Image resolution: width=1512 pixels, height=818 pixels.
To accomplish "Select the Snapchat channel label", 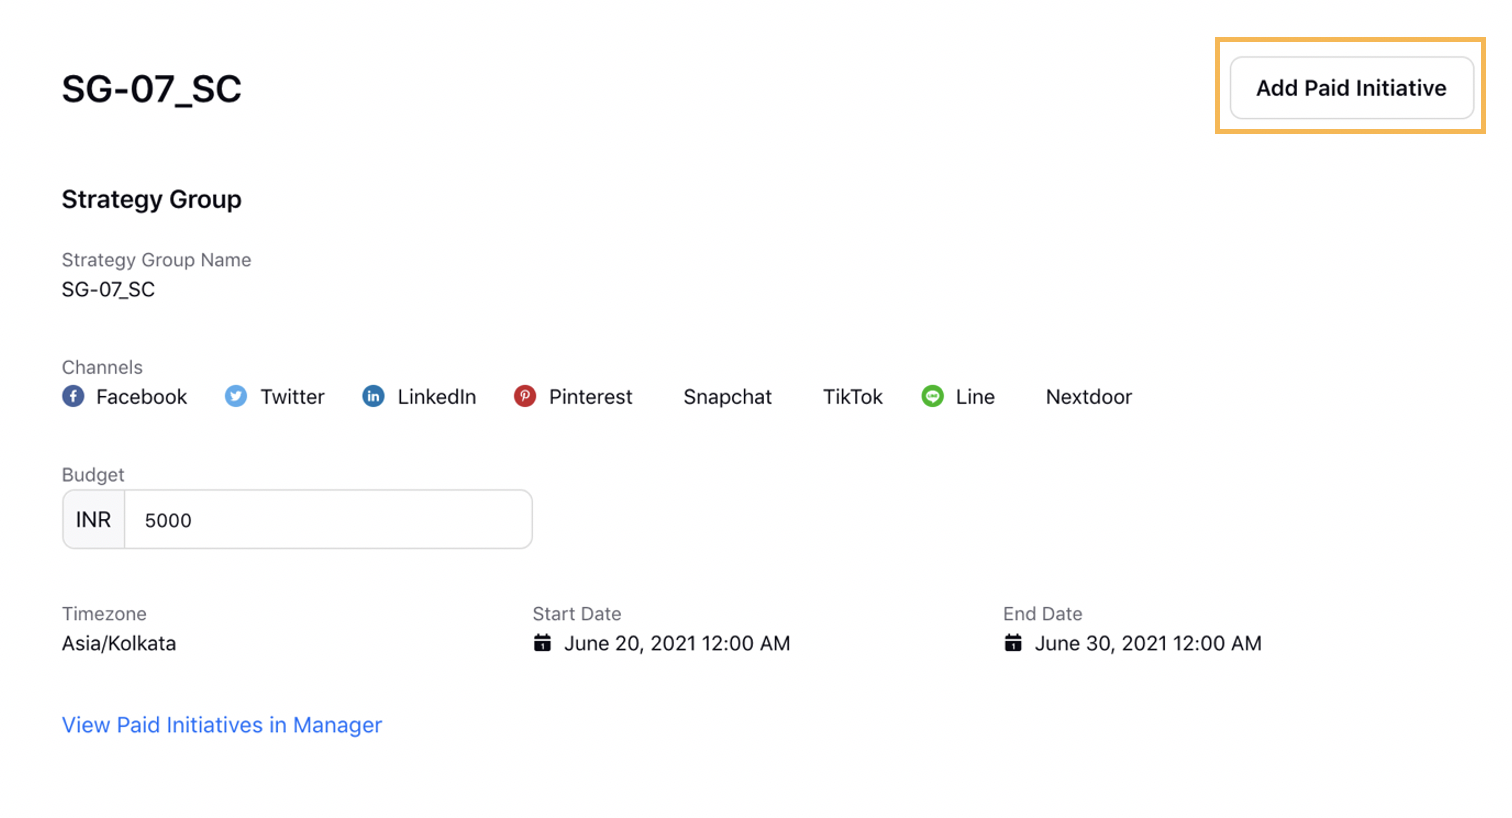I will pos(728,397).
